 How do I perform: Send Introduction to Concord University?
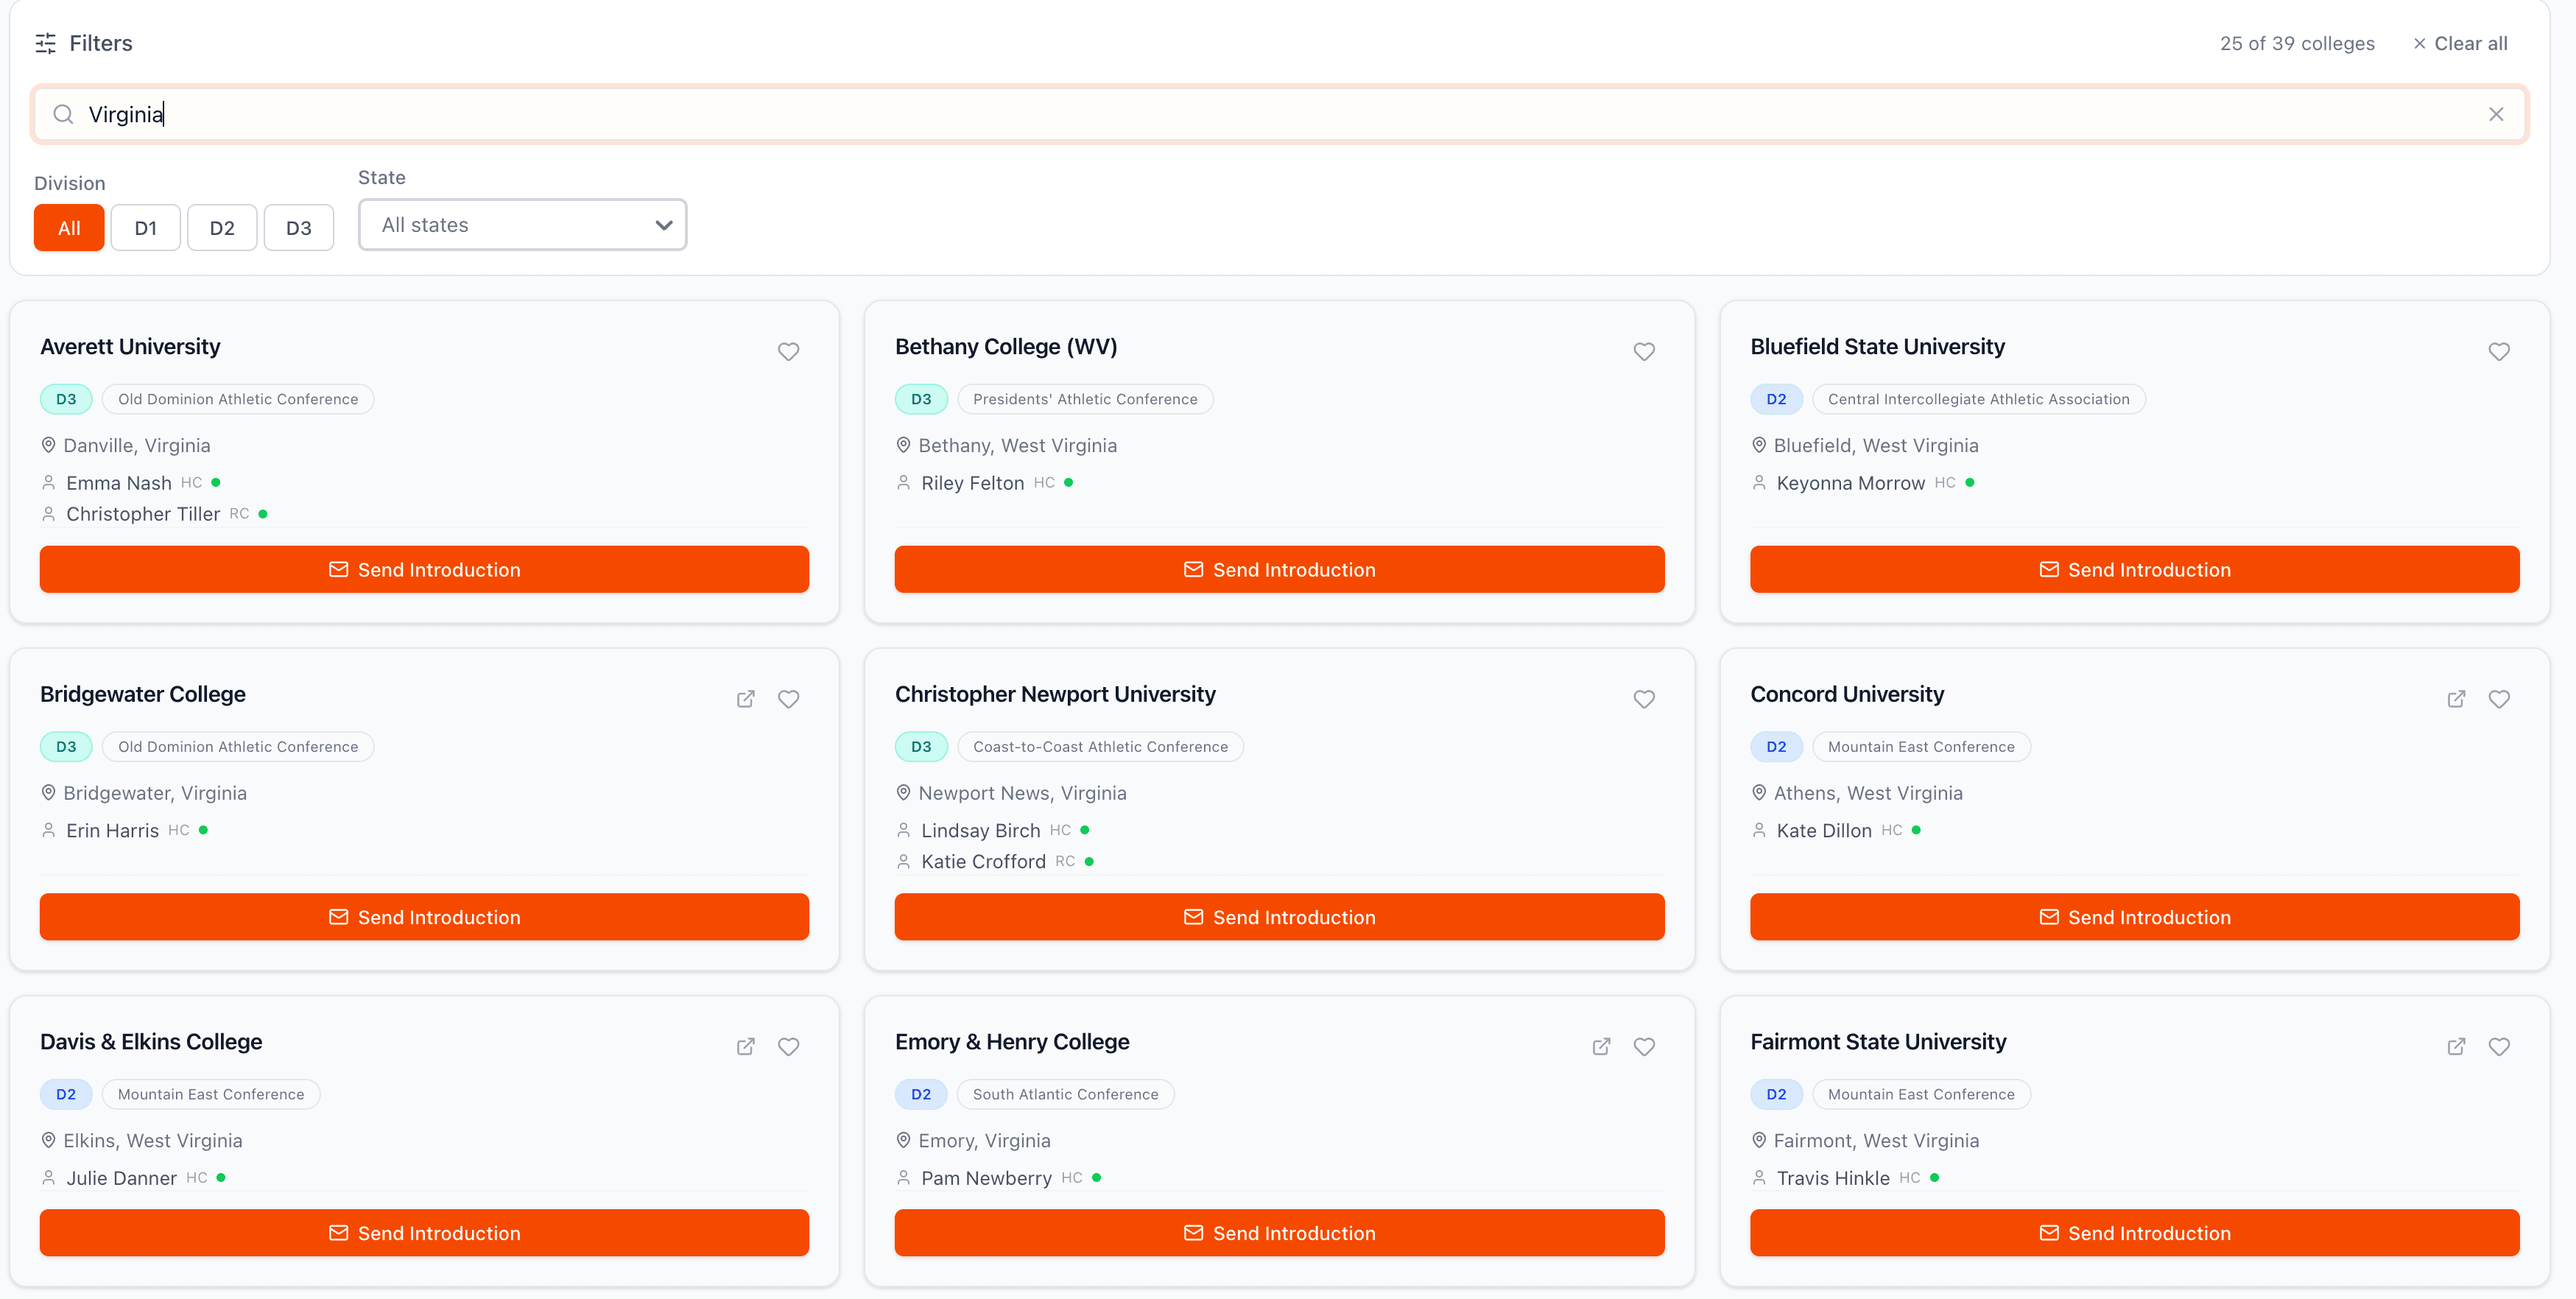(2135, 917)
